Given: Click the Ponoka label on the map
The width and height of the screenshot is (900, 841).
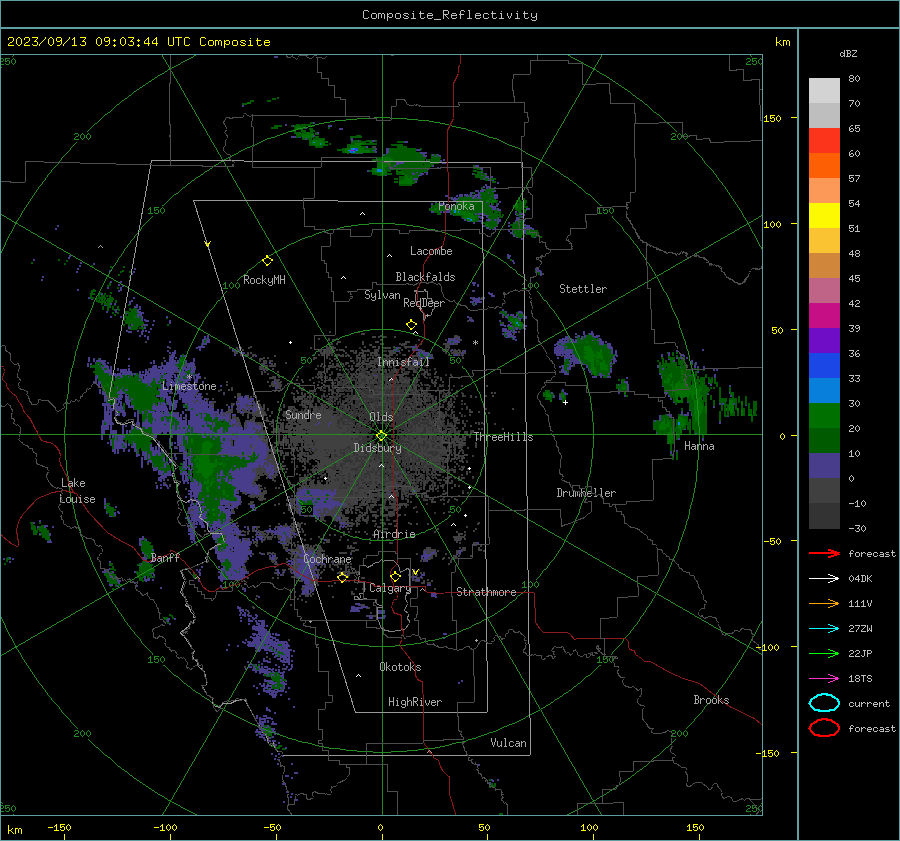Looking at the screenshot, I should (456, 206).
